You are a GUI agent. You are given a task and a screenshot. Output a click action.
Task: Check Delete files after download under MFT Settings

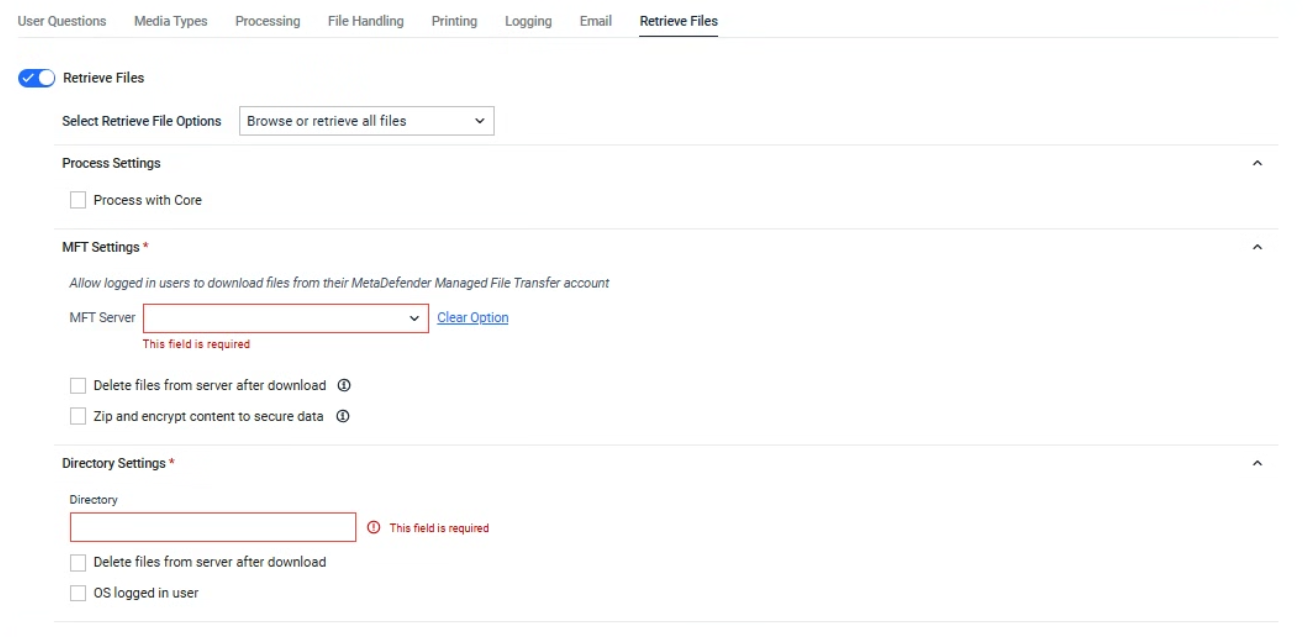(x=78, y=386)
